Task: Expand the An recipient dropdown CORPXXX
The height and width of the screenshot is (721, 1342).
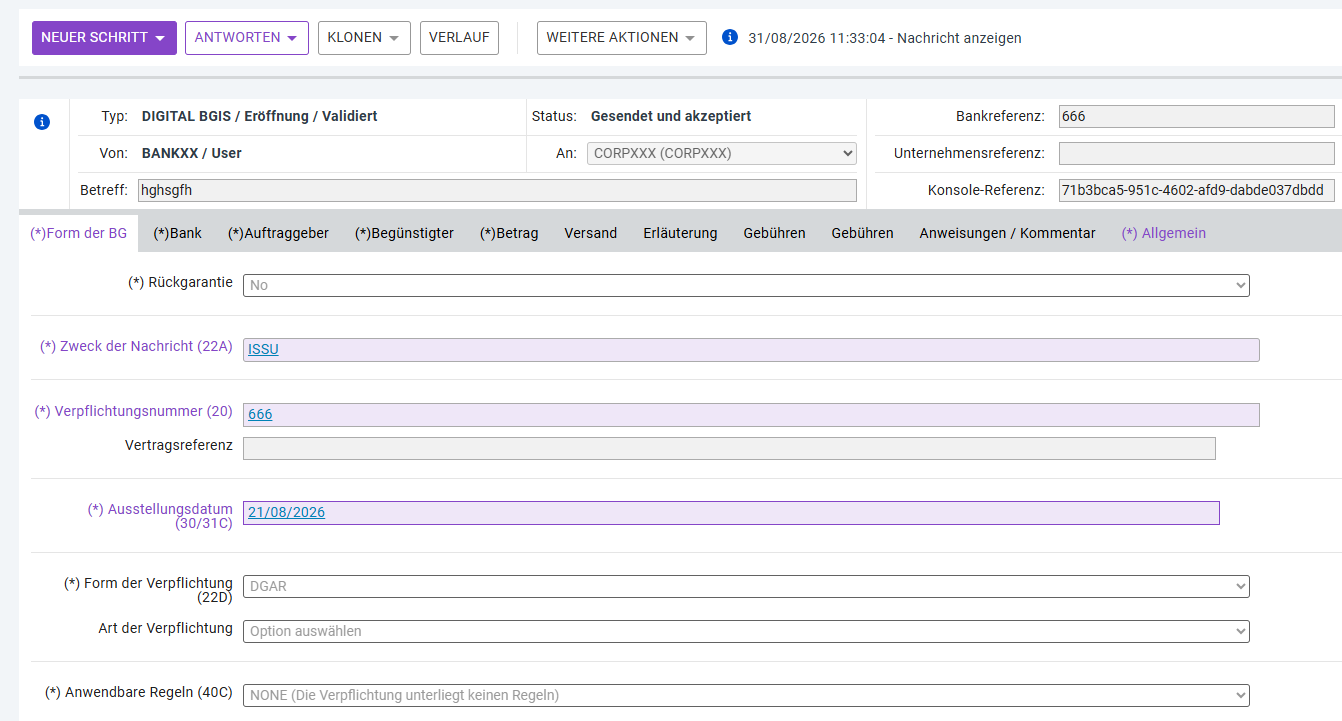Action: [722, 154]
